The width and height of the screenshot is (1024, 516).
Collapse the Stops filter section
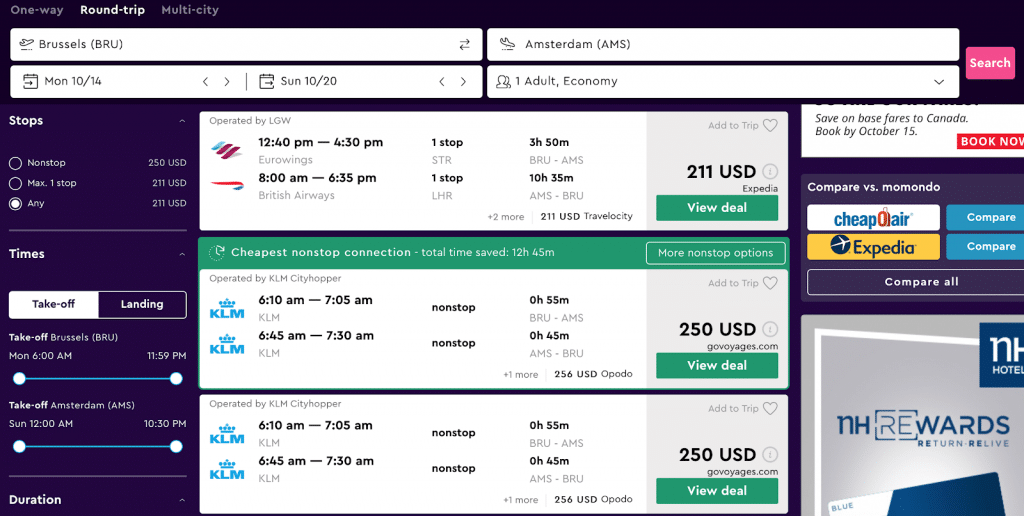[x=182, y=121]
